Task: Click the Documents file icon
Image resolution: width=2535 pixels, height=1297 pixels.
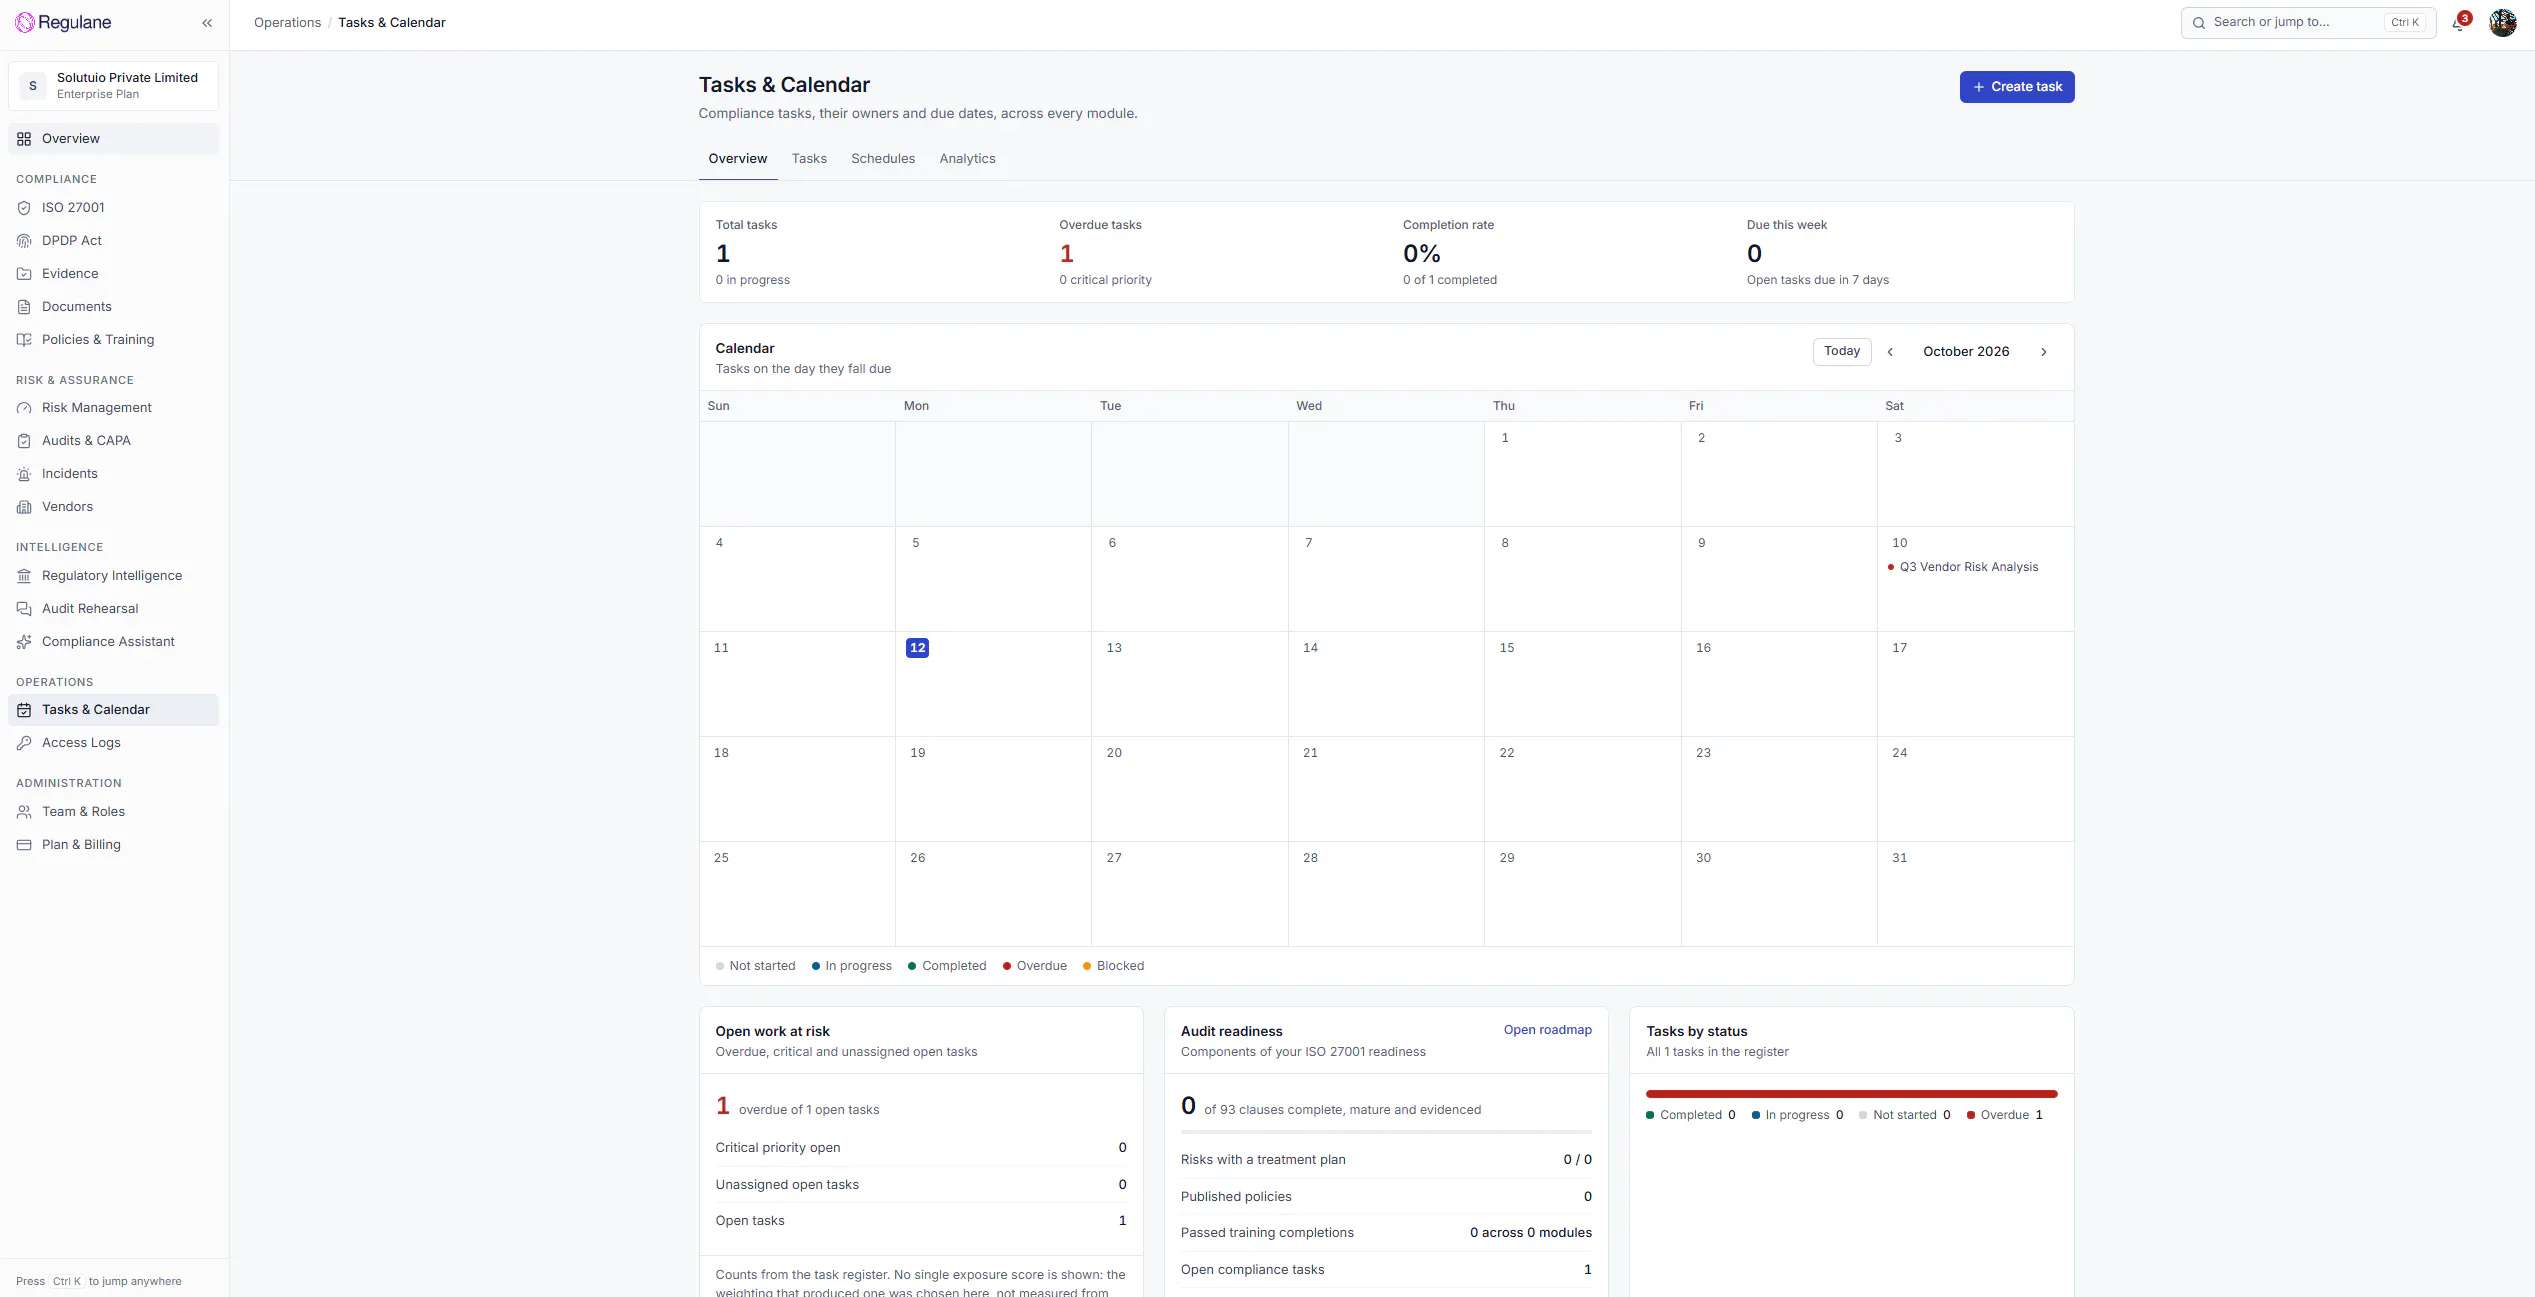Action: (x=24, y=307)
